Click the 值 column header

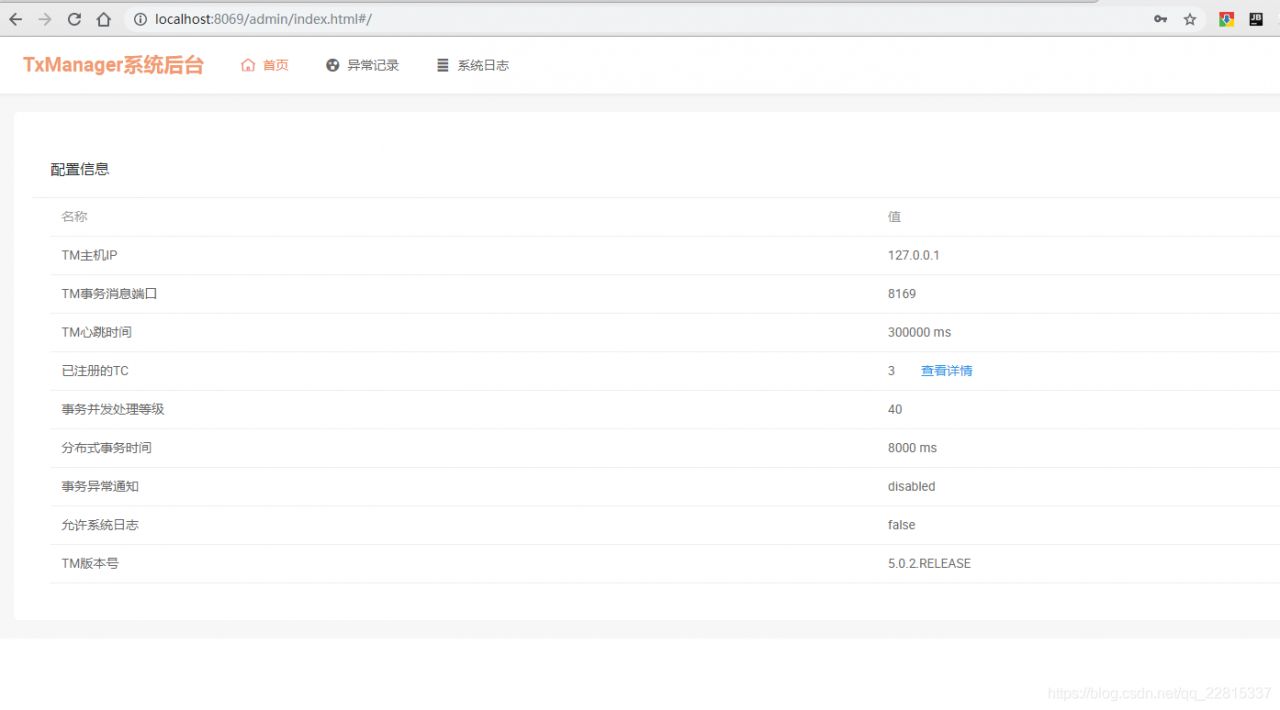tap(894, 217)
